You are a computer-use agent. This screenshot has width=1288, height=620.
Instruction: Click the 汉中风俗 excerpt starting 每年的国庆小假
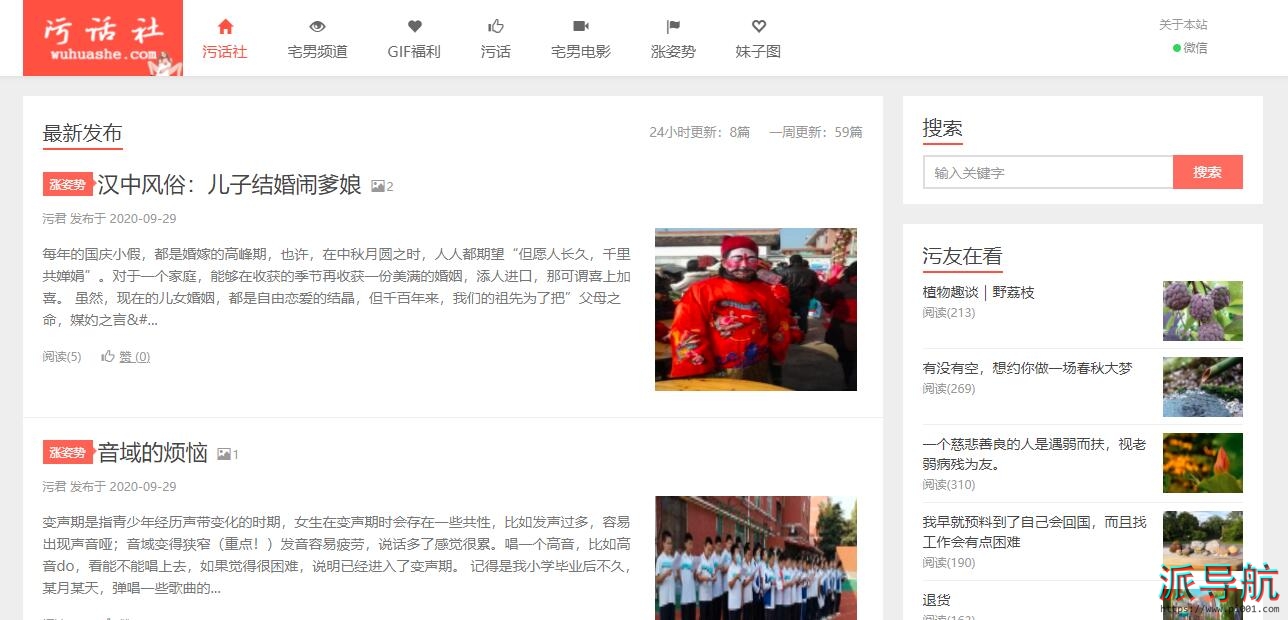coord(337,287)
